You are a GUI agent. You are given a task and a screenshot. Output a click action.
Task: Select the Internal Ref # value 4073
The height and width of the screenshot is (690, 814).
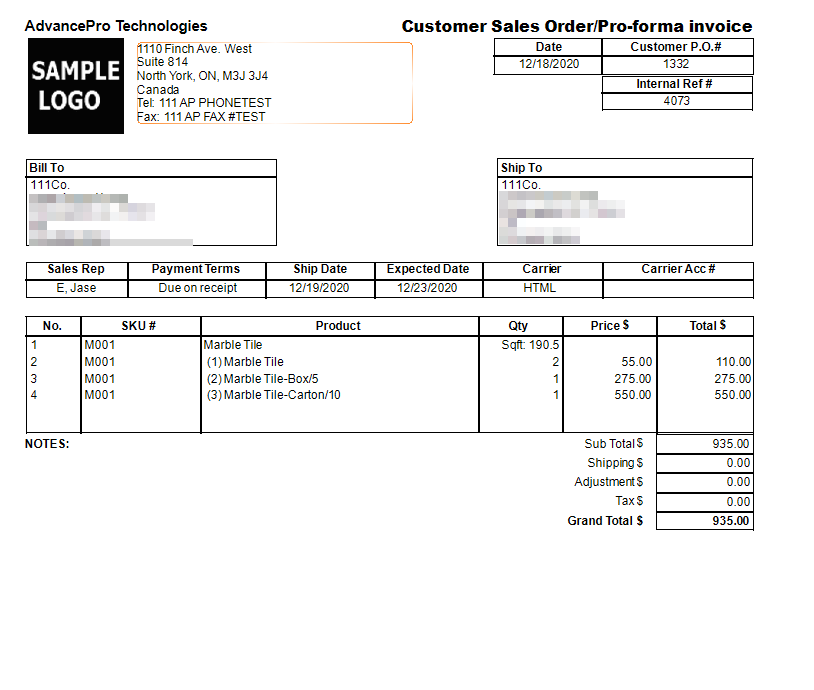click(x=677, y=101)
